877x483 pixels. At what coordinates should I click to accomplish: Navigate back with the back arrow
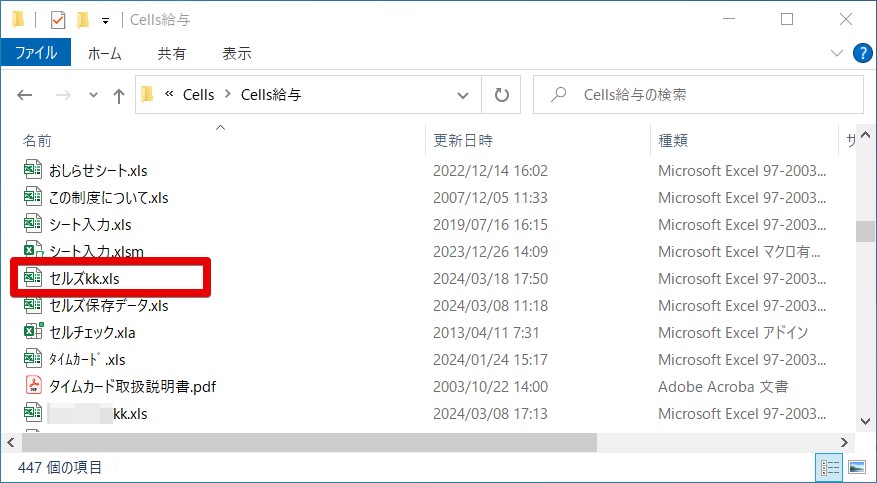pos(26,96)
